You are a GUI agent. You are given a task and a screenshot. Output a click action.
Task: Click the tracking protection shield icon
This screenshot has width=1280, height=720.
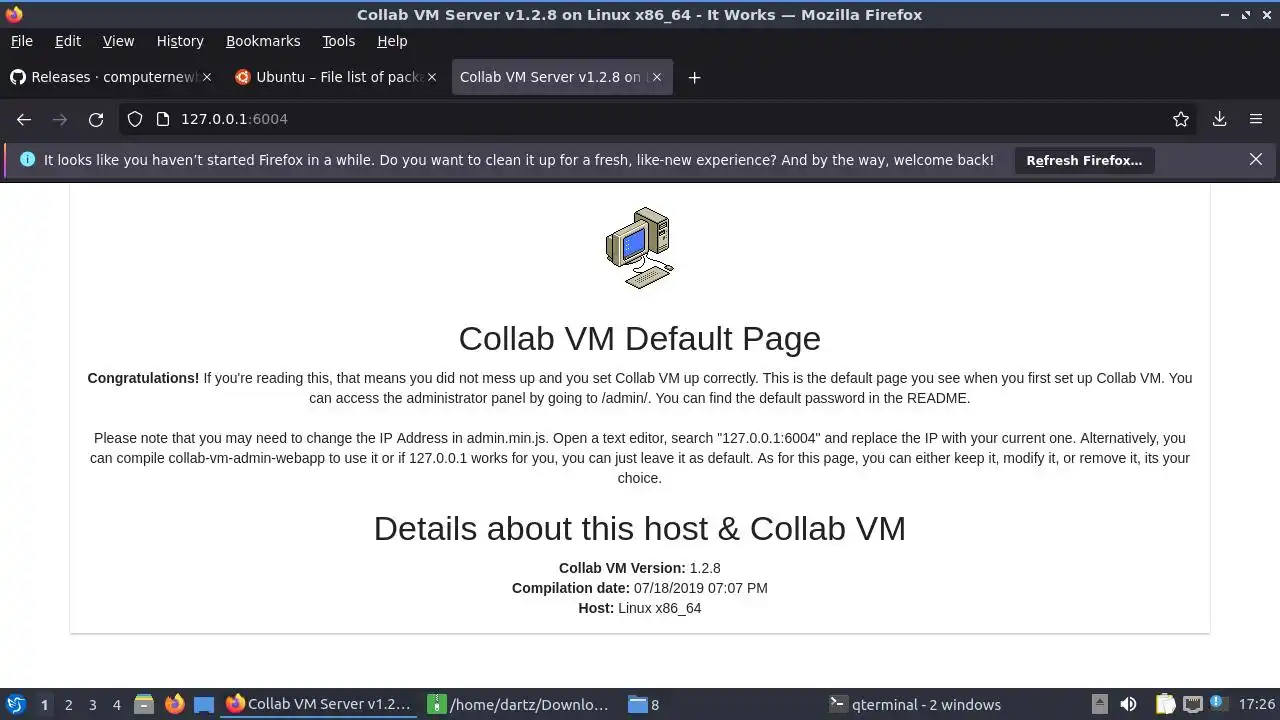click(x=135, y=119)
